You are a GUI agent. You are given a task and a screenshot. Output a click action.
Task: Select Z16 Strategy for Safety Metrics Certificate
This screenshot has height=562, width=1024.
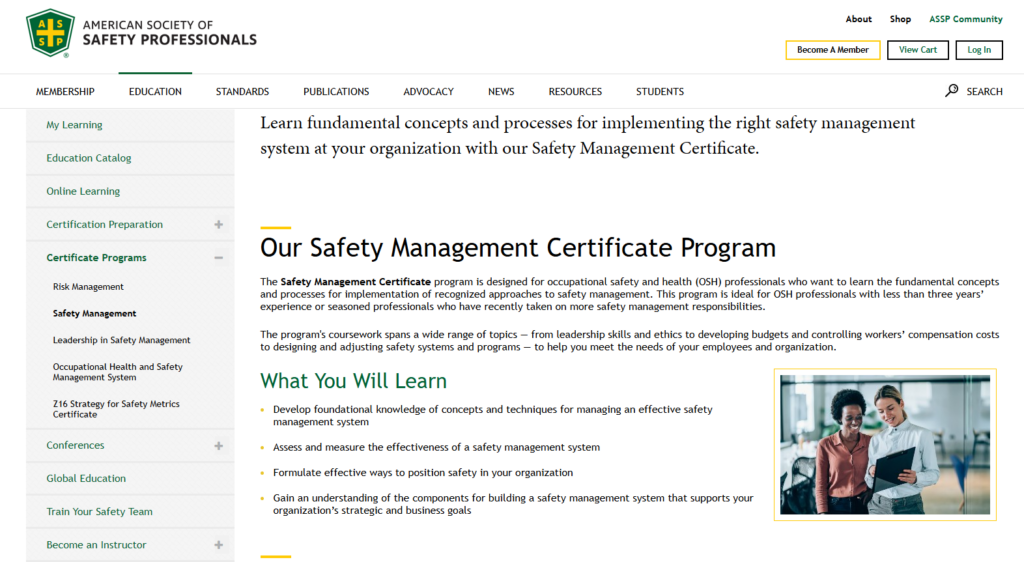pyautogui.click(x=116, y=409)
